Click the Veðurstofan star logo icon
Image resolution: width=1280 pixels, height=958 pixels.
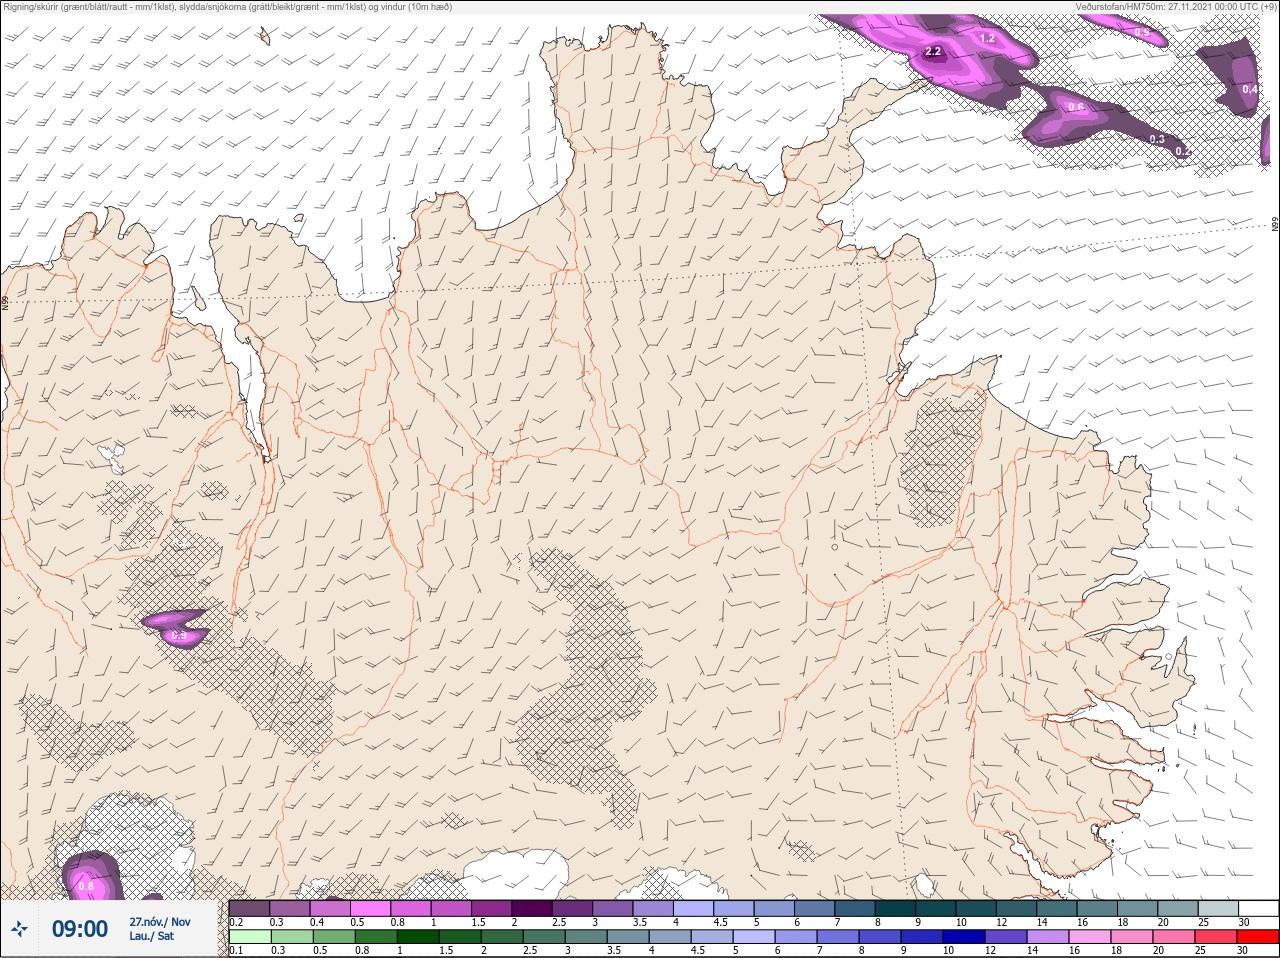pyautogui.click(x=19, y=929)
